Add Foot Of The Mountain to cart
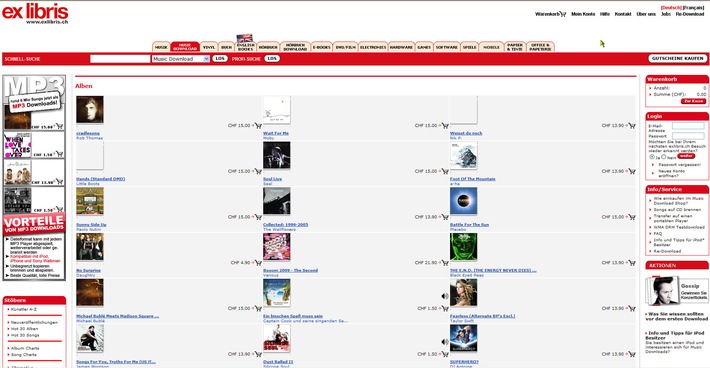710x368 pixels. 632,172
